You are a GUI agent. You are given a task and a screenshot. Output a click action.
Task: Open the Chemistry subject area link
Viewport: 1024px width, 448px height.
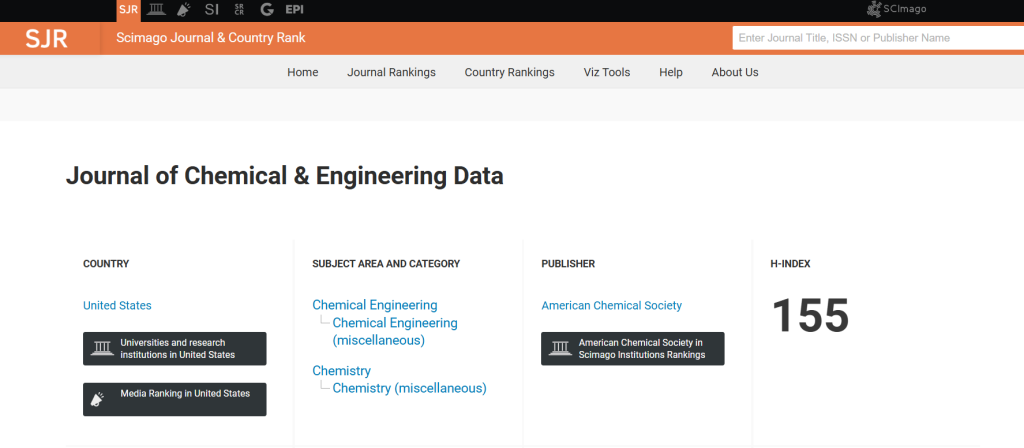(342, 371)
